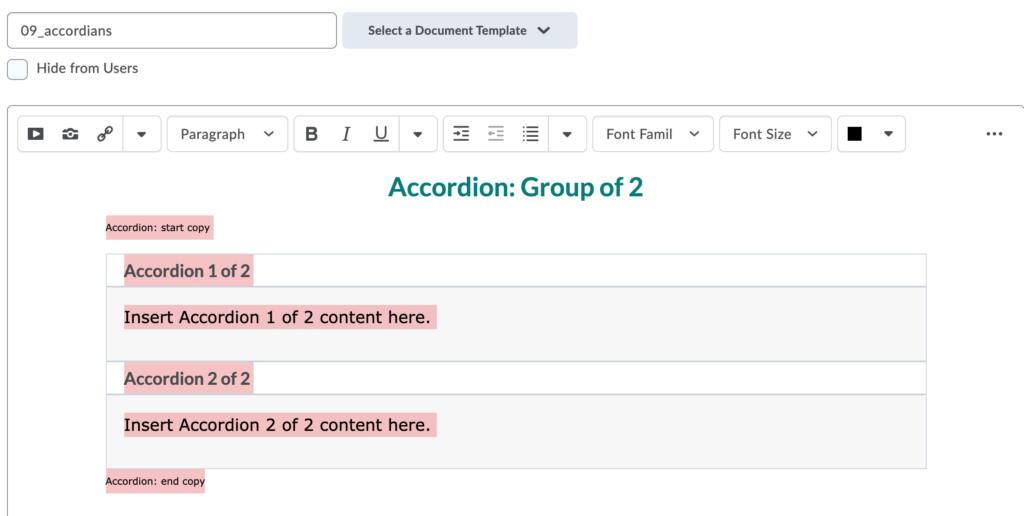Toggle the Hide from Users checkbox

coord(18,69)
